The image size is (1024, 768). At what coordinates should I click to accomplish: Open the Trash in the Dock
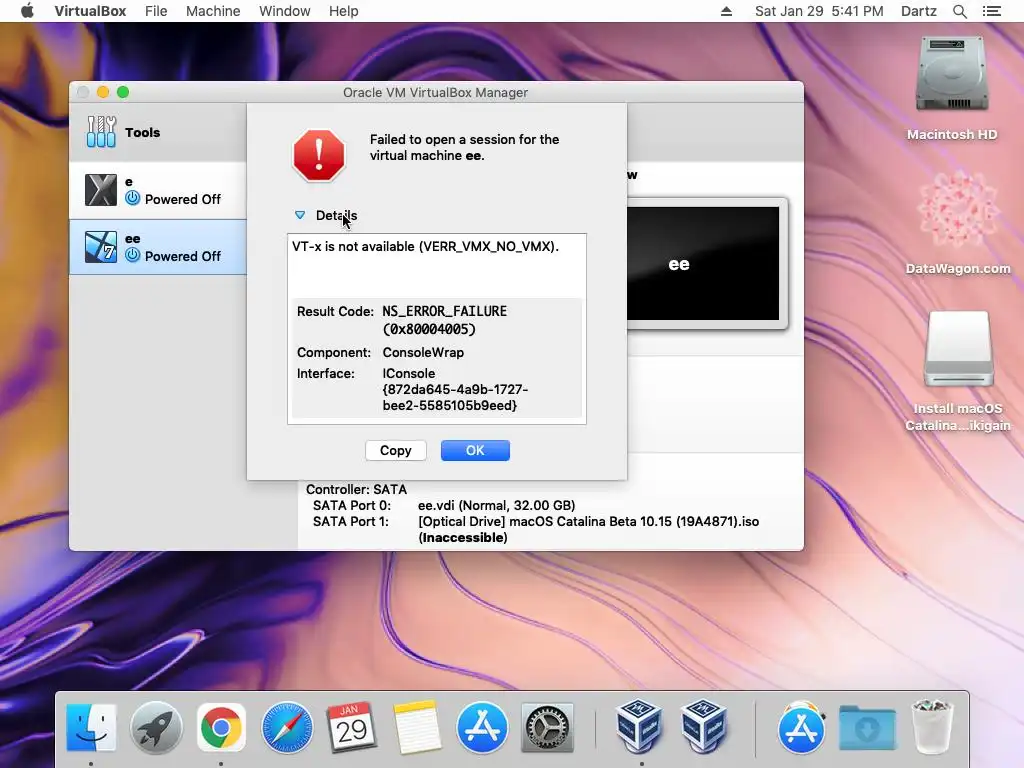coord(932,726)
